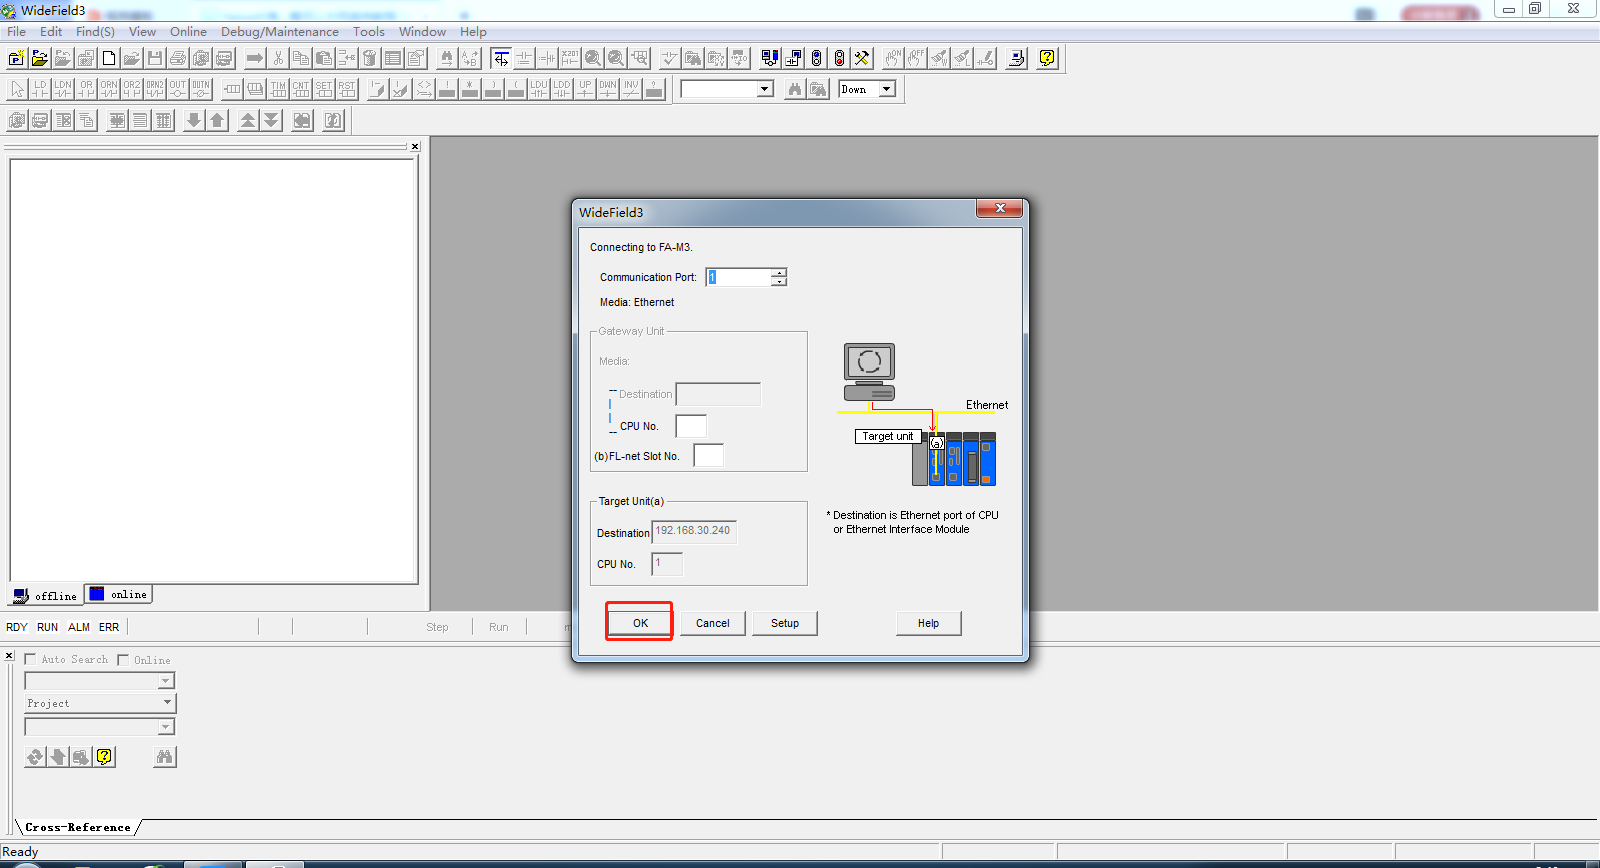Screen dimensions: 1600x868
Task: Click the hammer and wrench tools icon
Action: 862,58
